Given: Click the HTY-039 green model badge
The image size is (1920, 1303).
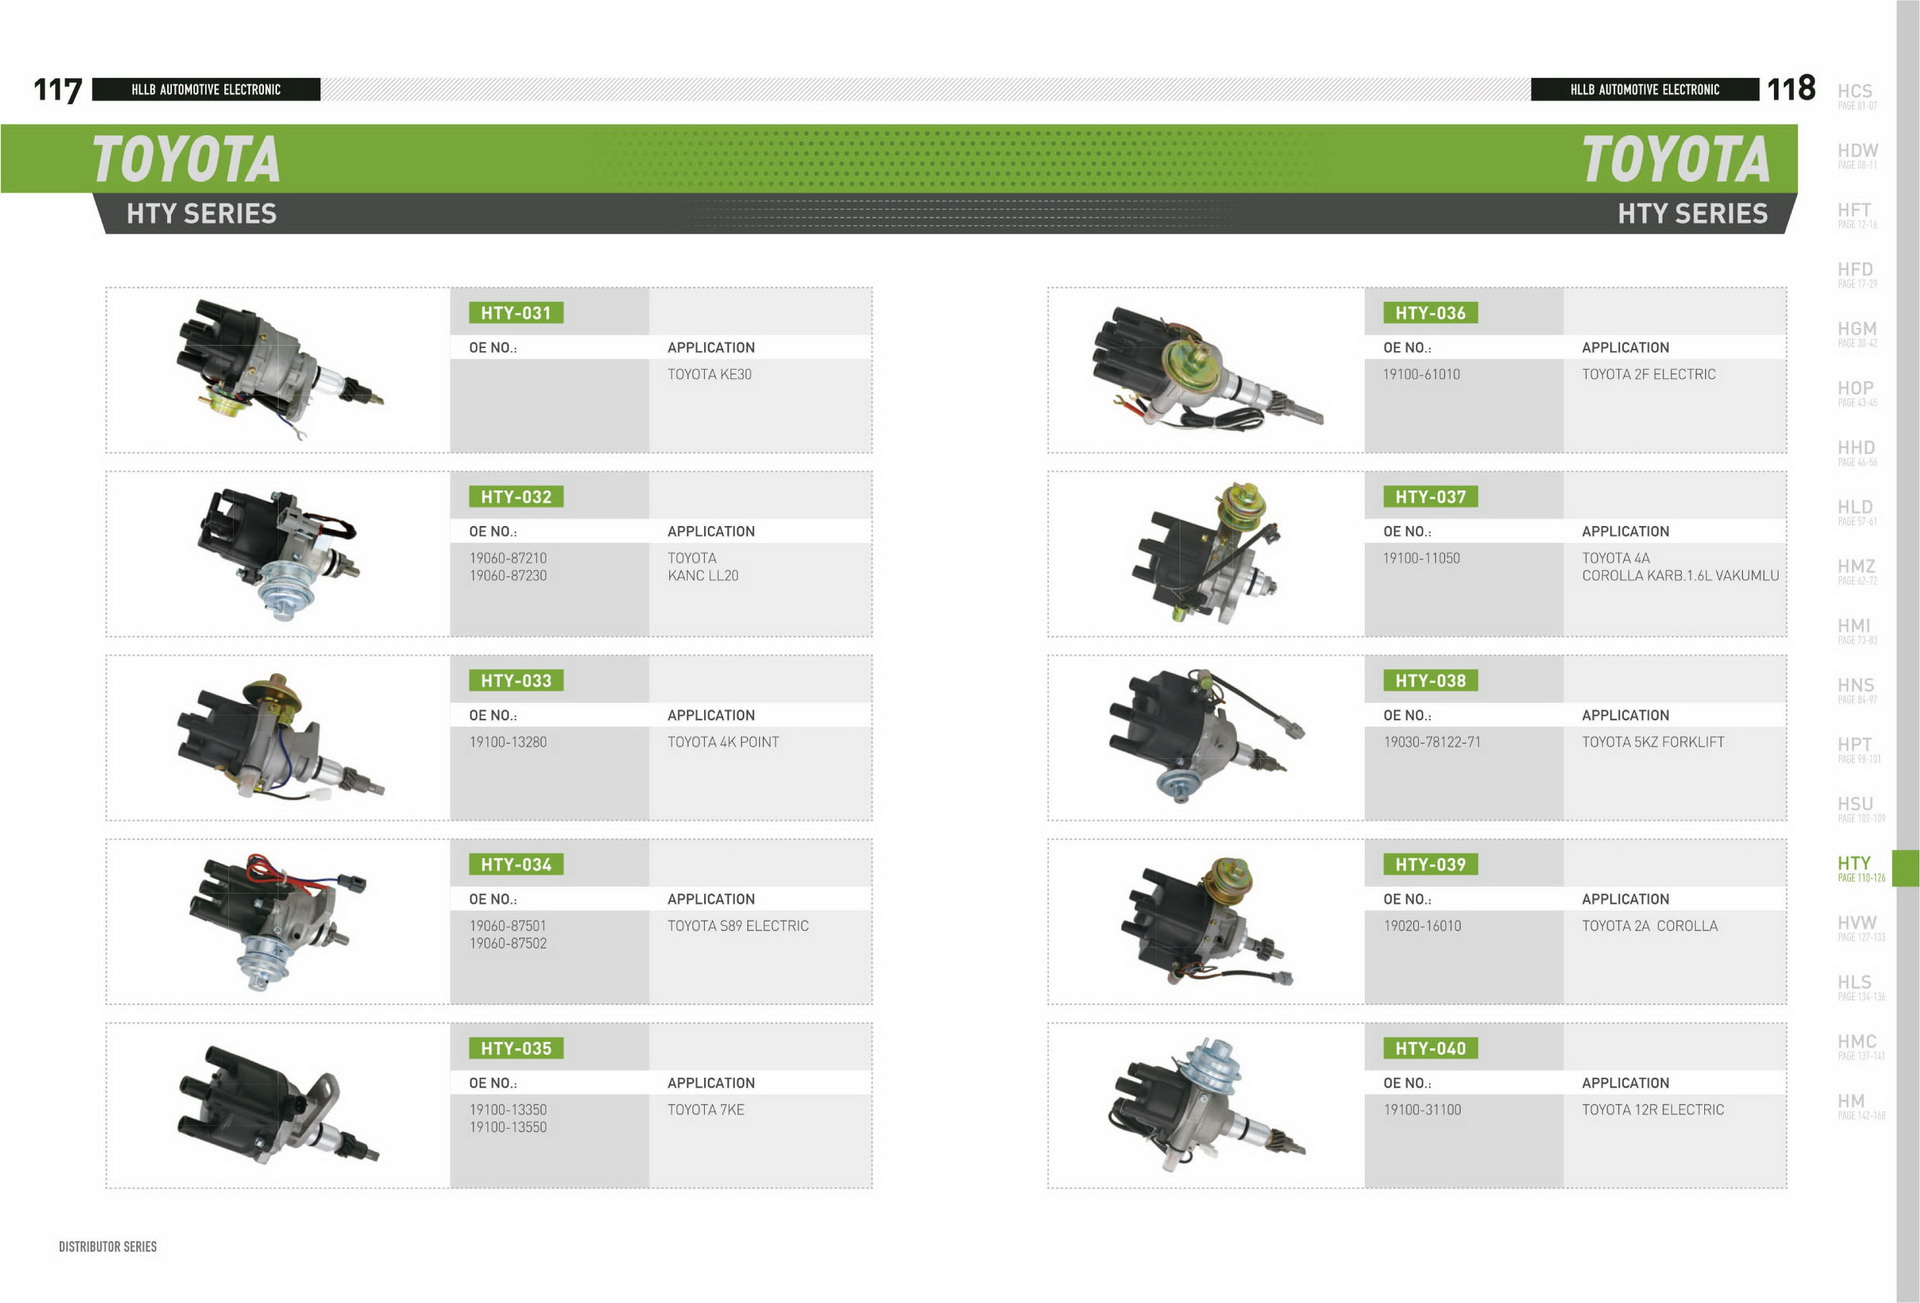Looking at the screenshot, I should [x=1430, y=864].
